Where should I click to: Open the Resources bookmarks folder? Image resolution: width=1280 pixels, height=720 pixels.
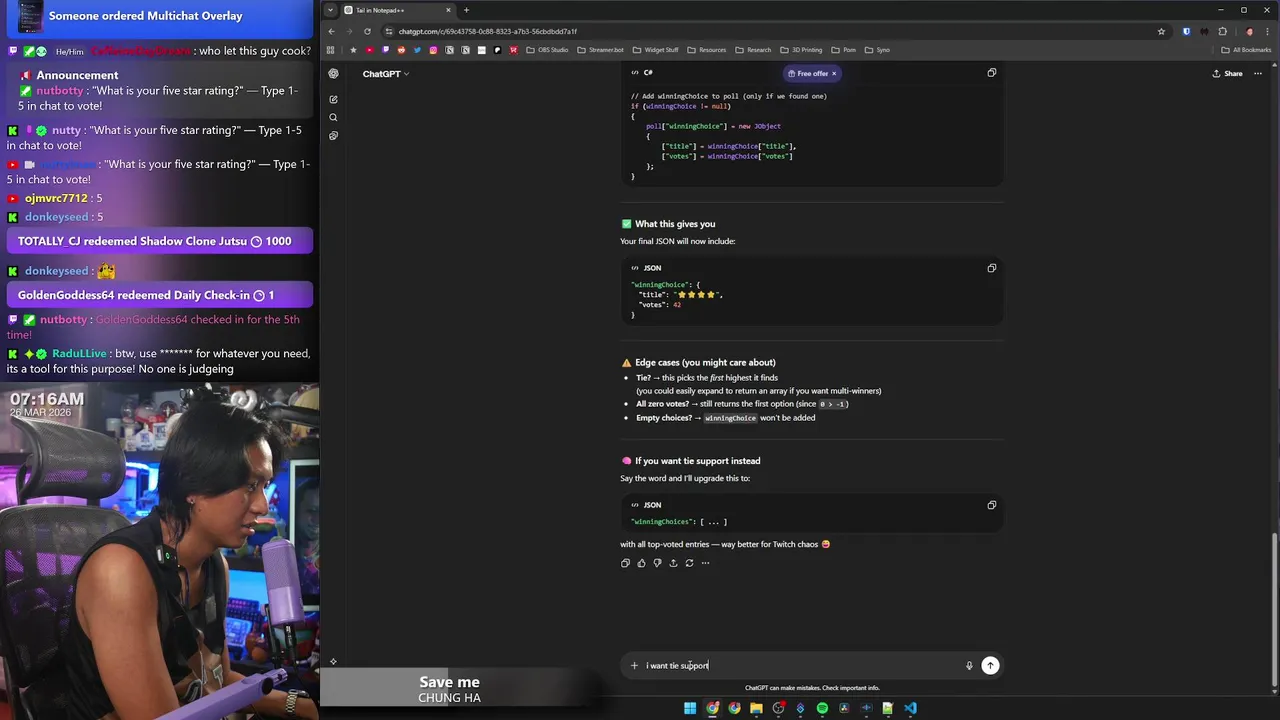pyautogui.click(x=706, y=50)
